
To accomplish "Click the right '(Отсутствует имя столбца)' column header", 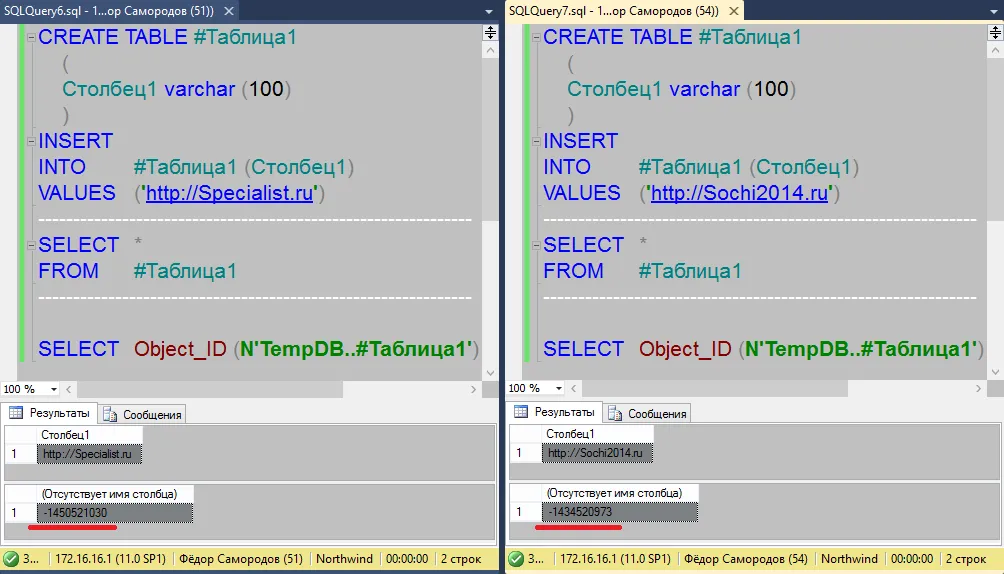I will [620, 493].
